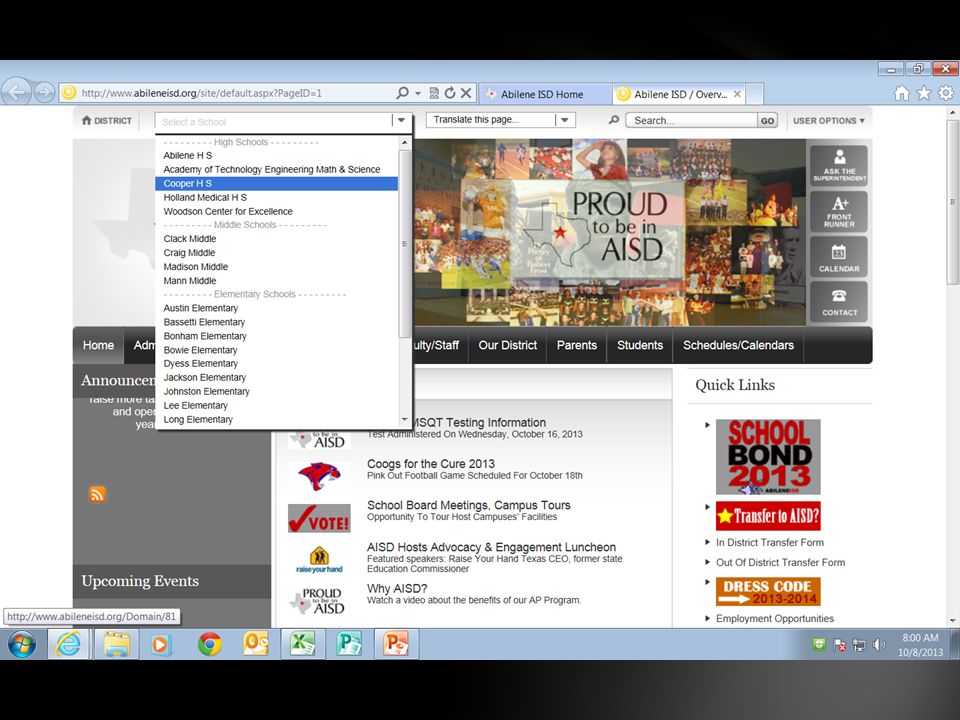Open the address bar history dropdown arrow
The height and width of the screenshot is (720, 960).
coord(418,93)
